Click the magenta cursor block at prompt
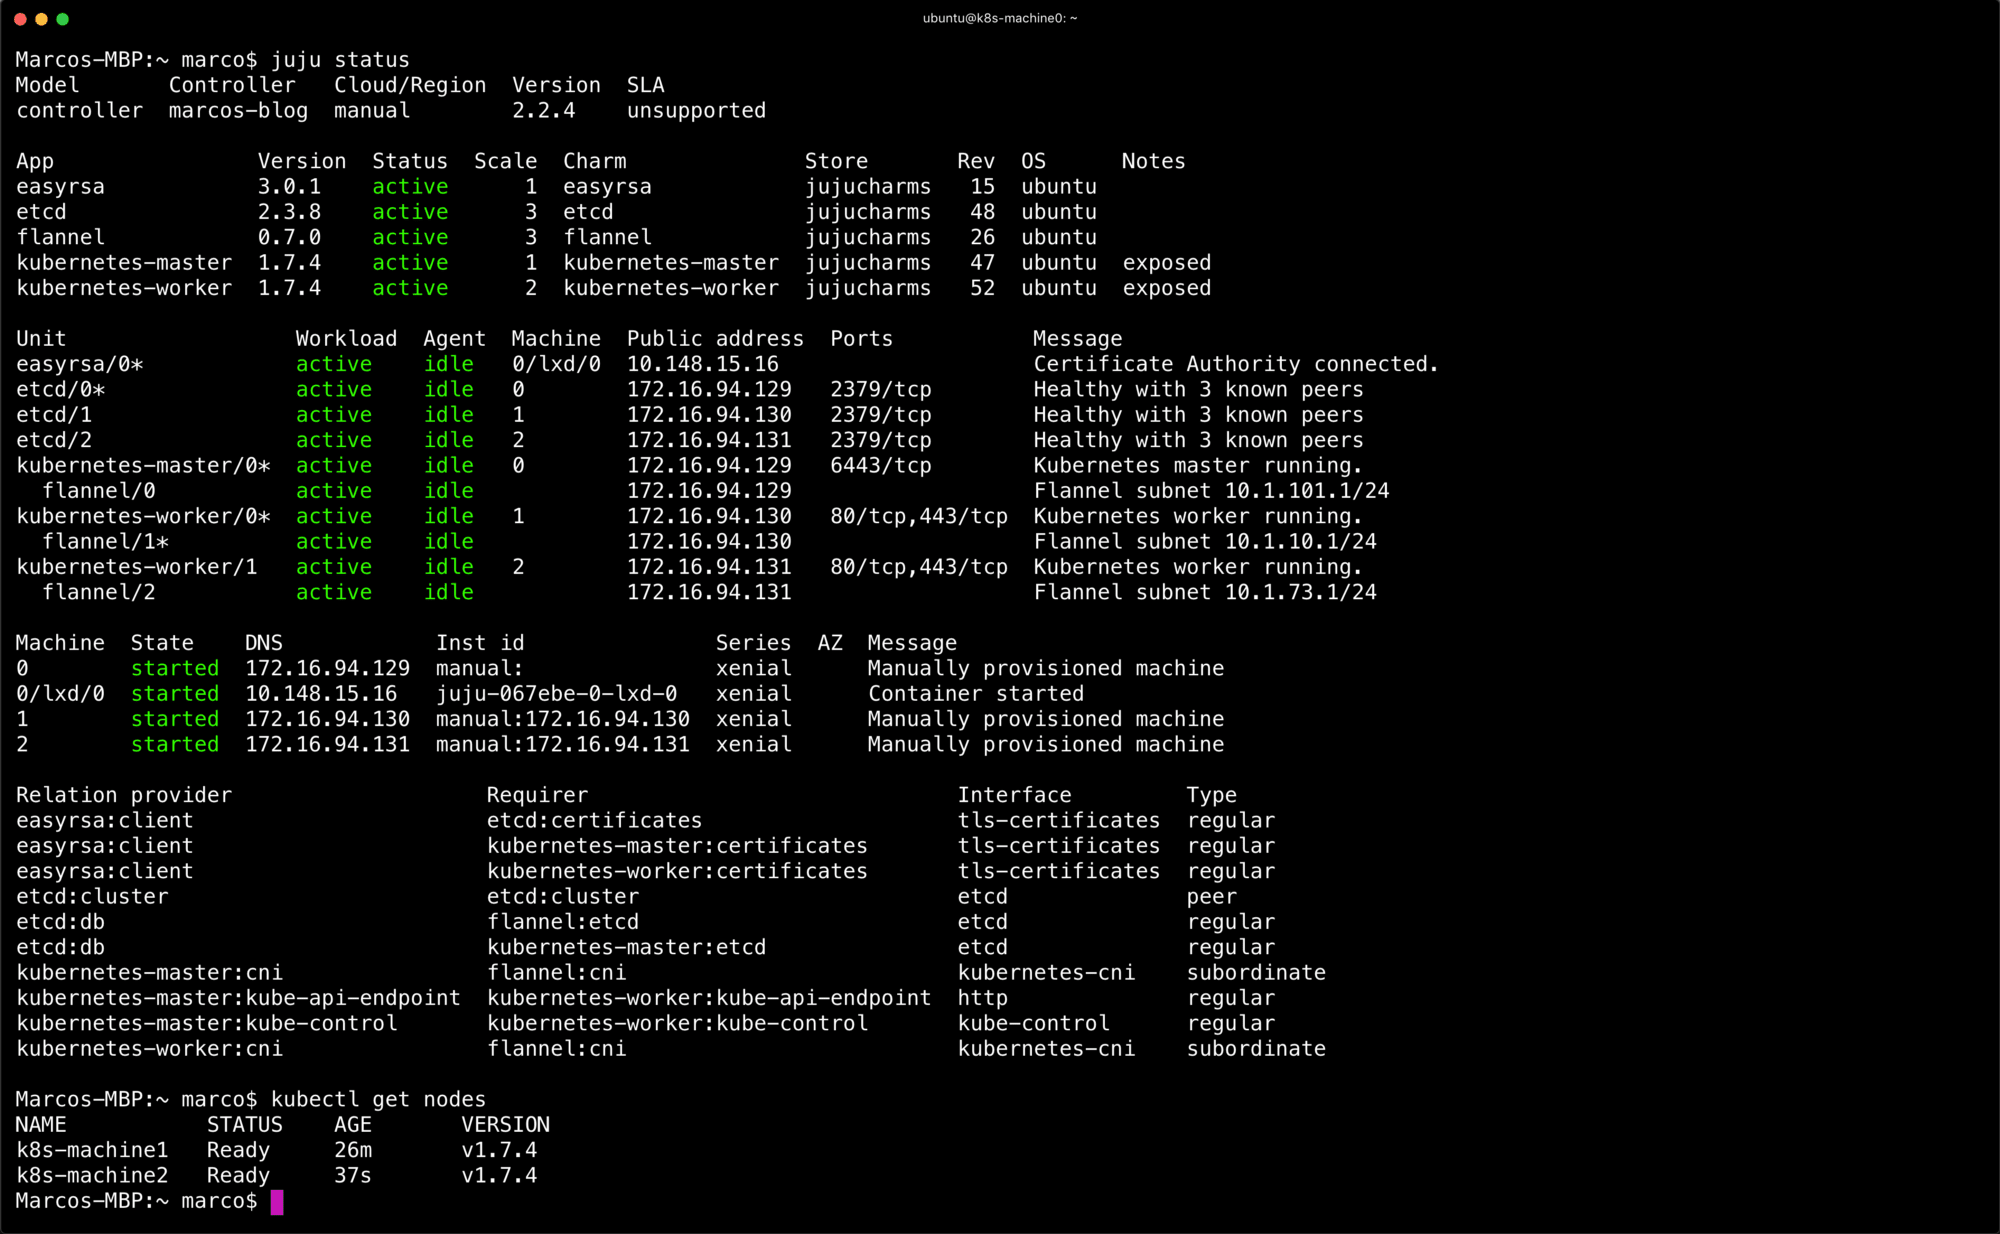Viewport: 2000px width, 1234px height. tap(277, 1201)
